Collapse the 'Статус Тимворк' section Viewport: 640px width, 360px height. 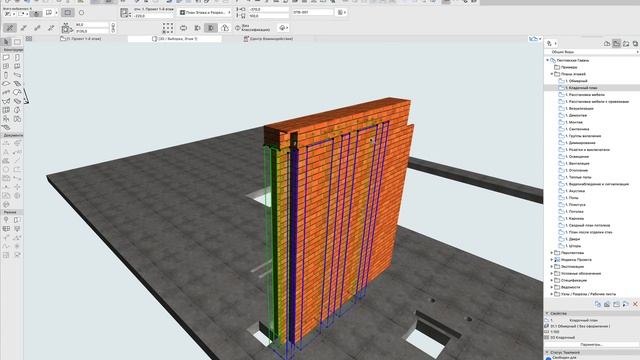(x=547, y=352)
